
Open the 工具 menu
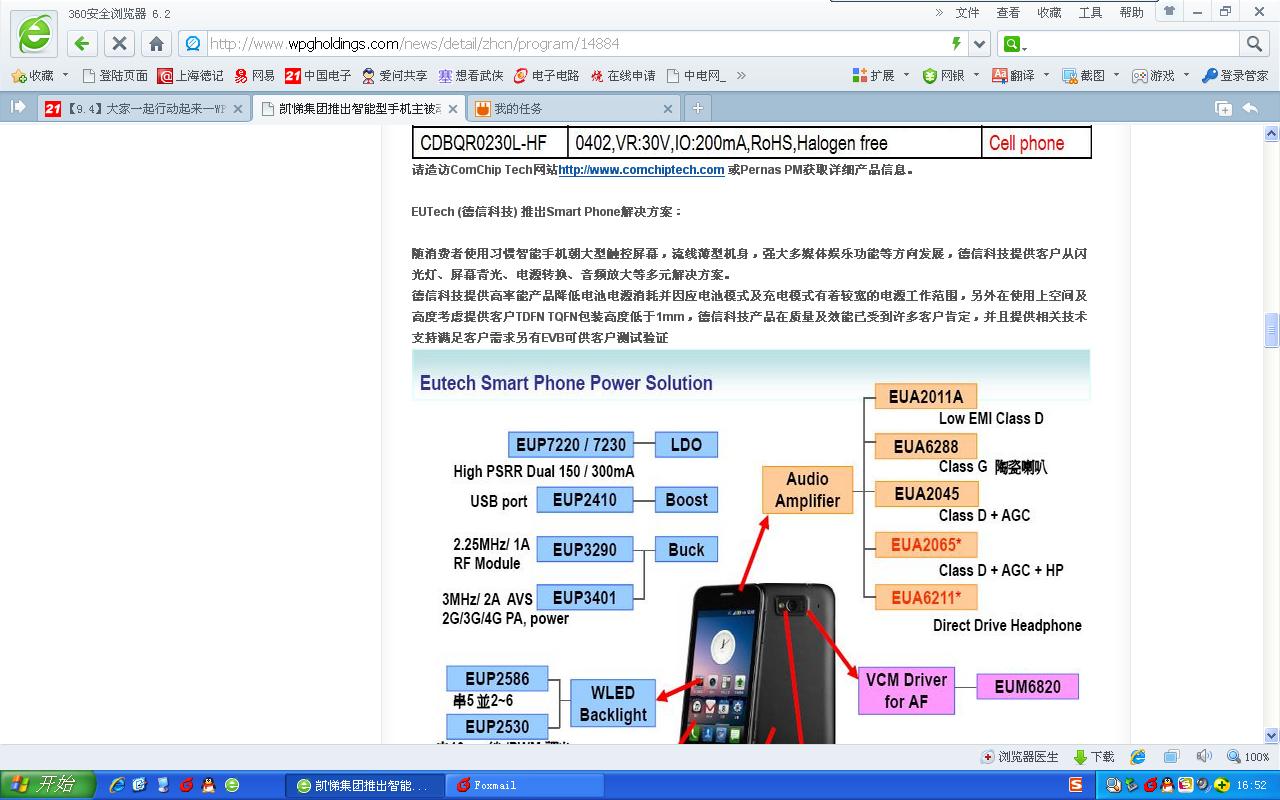(1090, 12)
